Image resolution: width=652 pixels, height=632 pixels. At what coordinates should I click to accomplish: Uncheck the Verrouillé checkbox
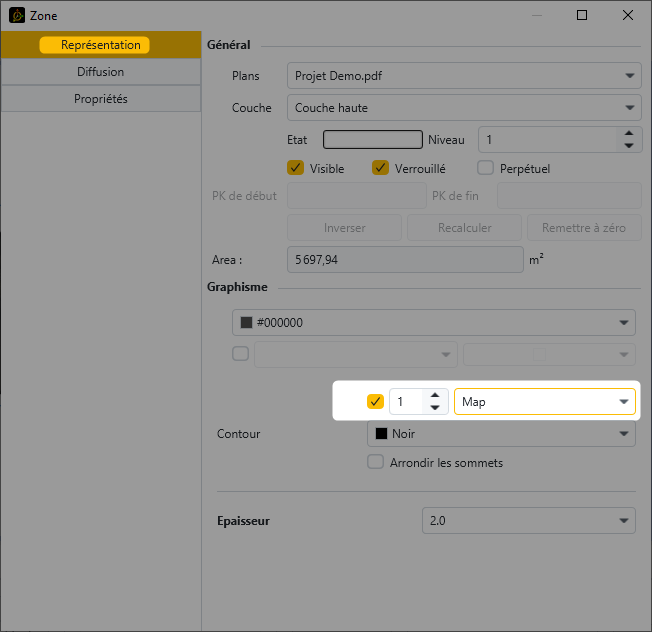[x=380, y=168]
